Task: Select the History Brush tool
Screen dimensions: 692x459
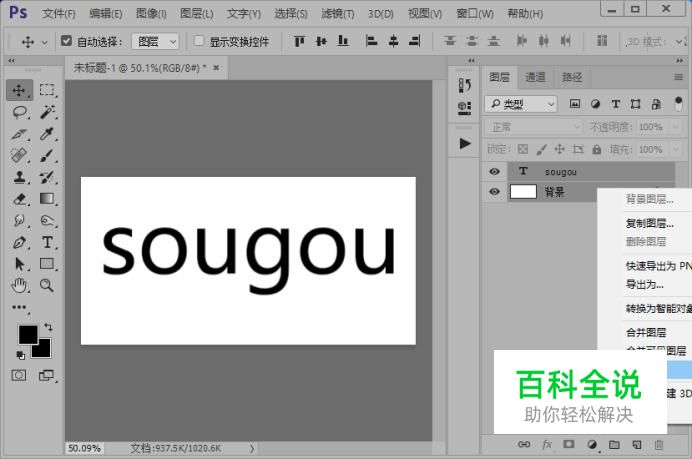Action: point(47,177)
